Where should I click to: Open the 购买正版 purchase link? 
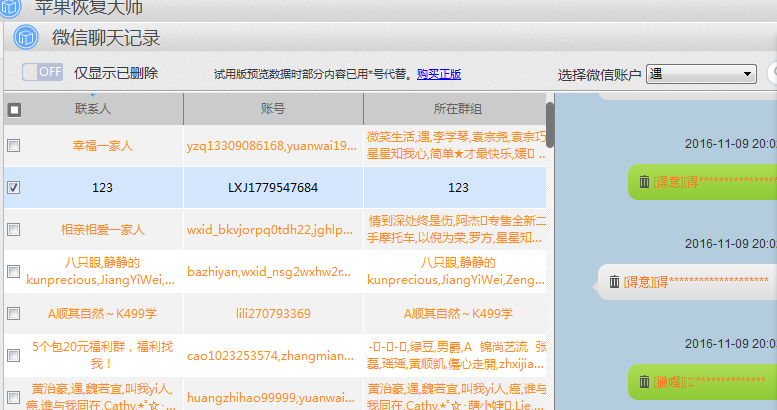pos(439,74)
